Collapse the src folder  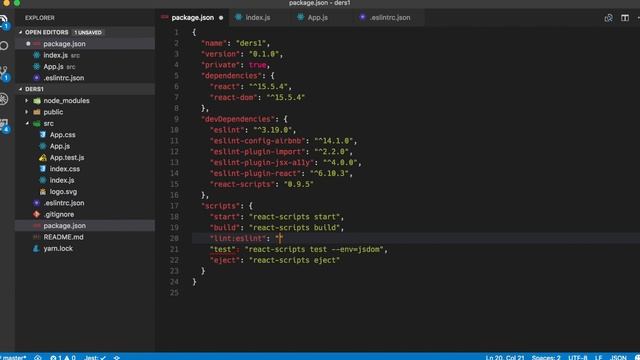(27, 123)
